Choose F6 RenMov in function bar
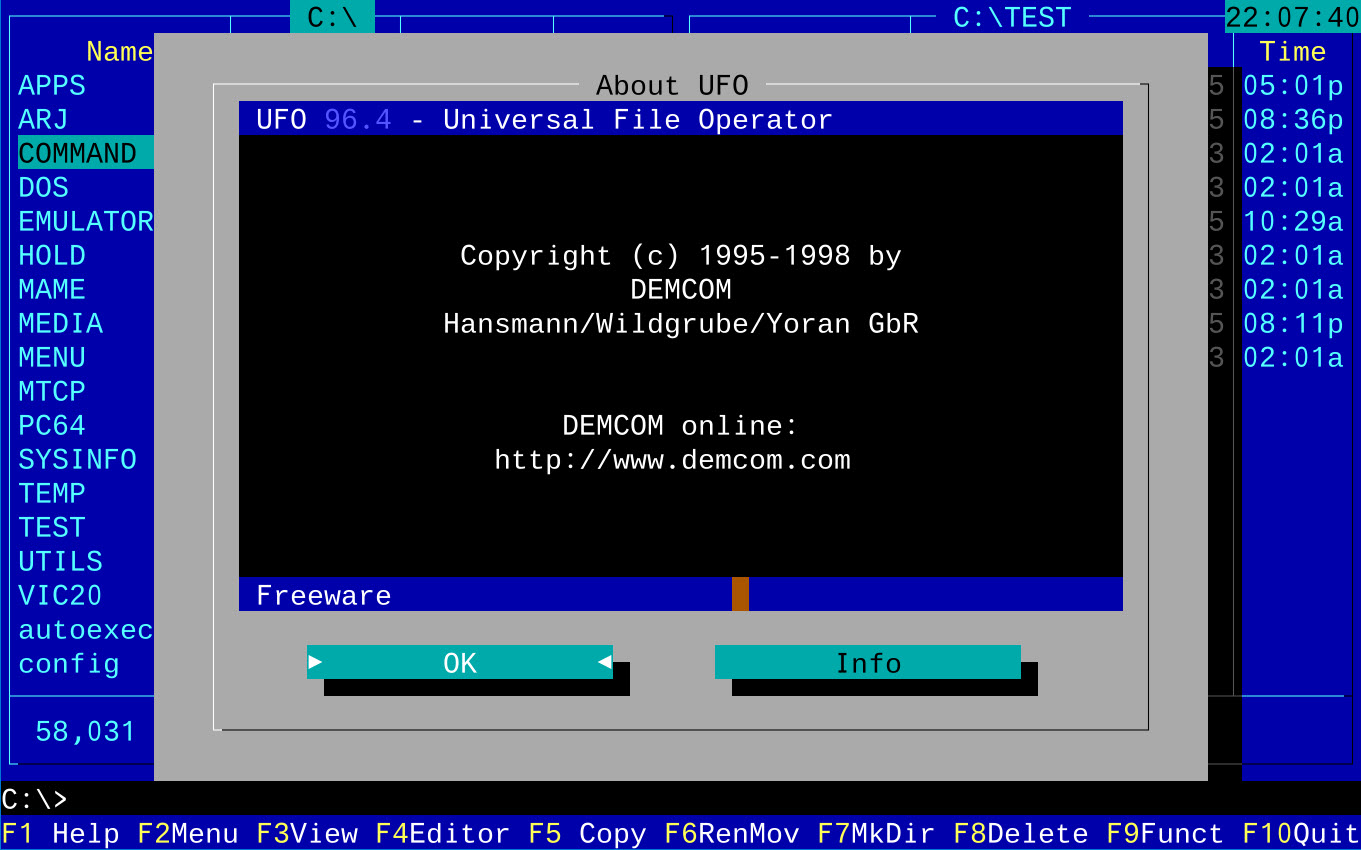The image size is (1361, 850). 732,833
